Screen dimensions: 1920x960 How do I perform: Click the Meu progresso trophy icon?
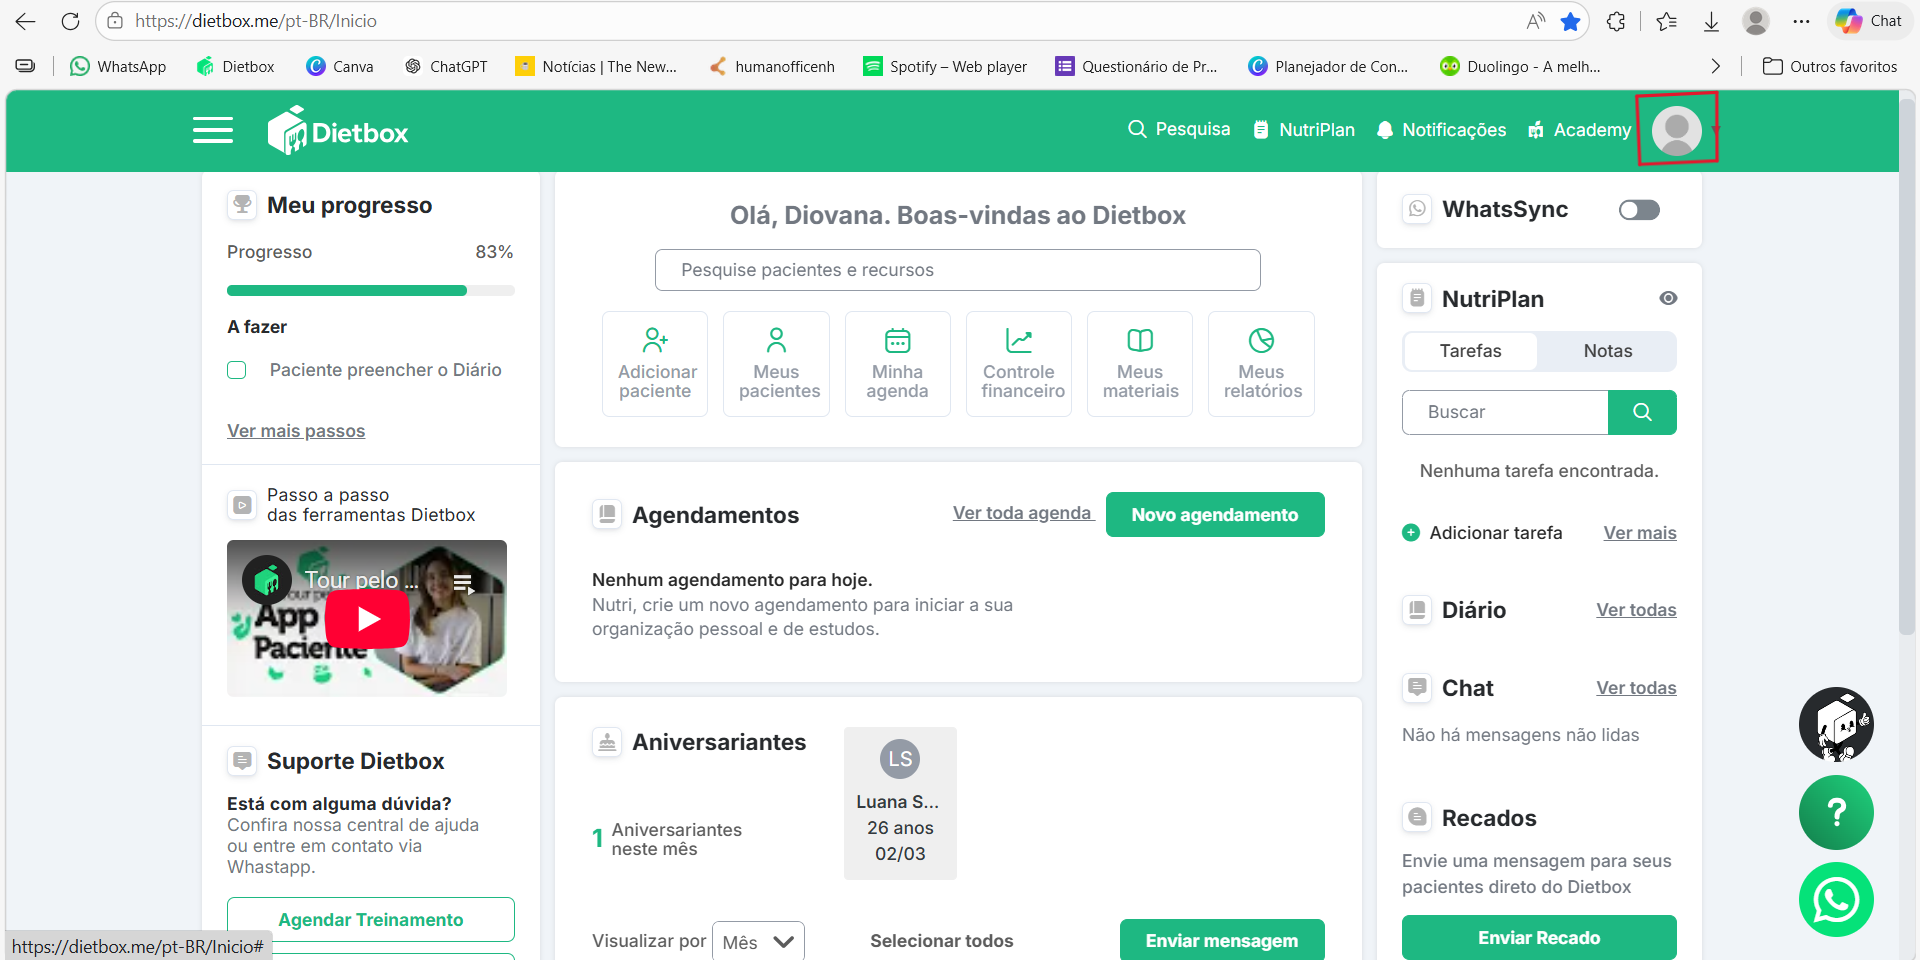tap(242, 205)
